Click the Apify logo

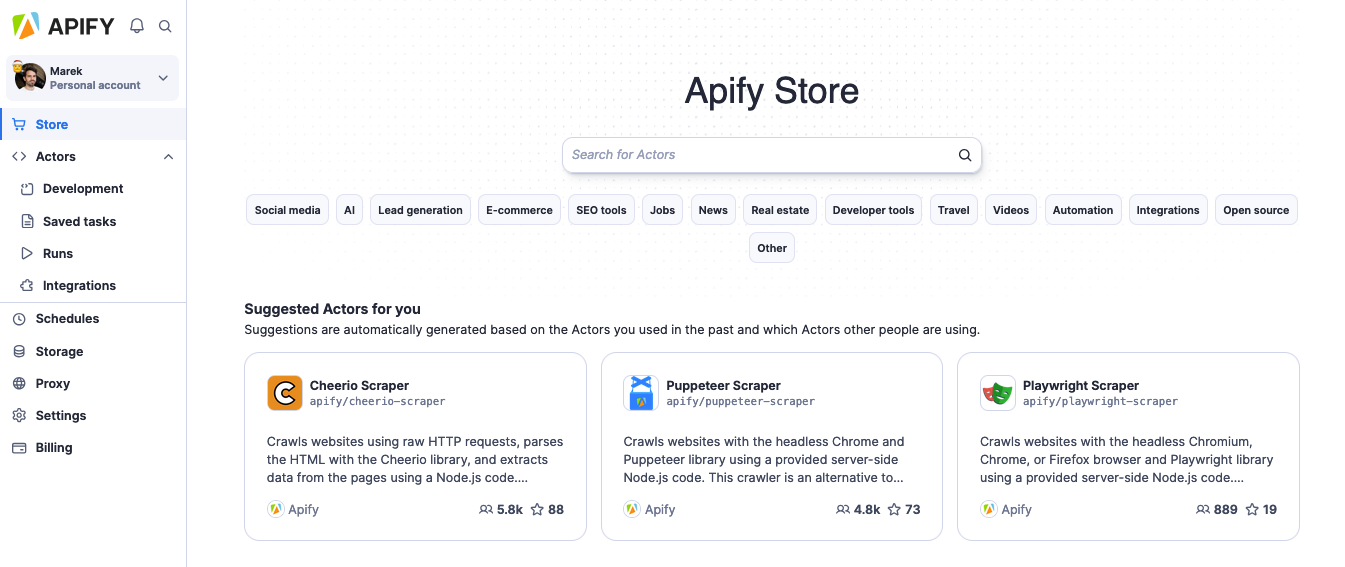(63, 26)
